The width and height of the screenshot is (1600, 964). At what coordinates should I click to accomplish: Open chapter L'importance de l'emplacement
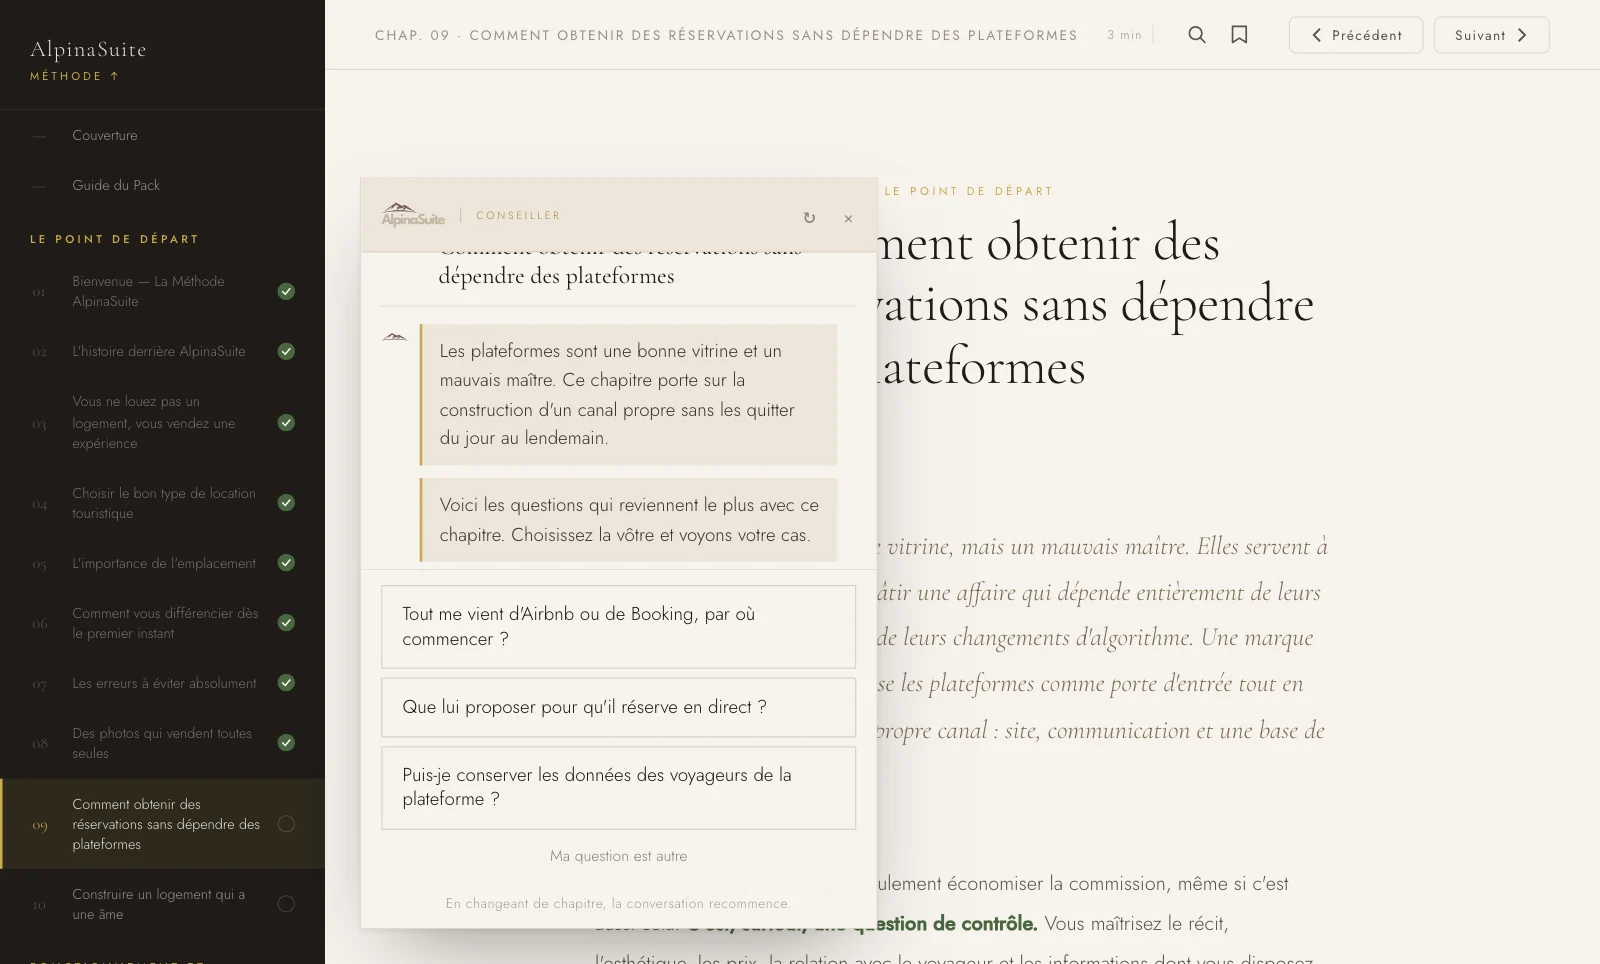162,563
